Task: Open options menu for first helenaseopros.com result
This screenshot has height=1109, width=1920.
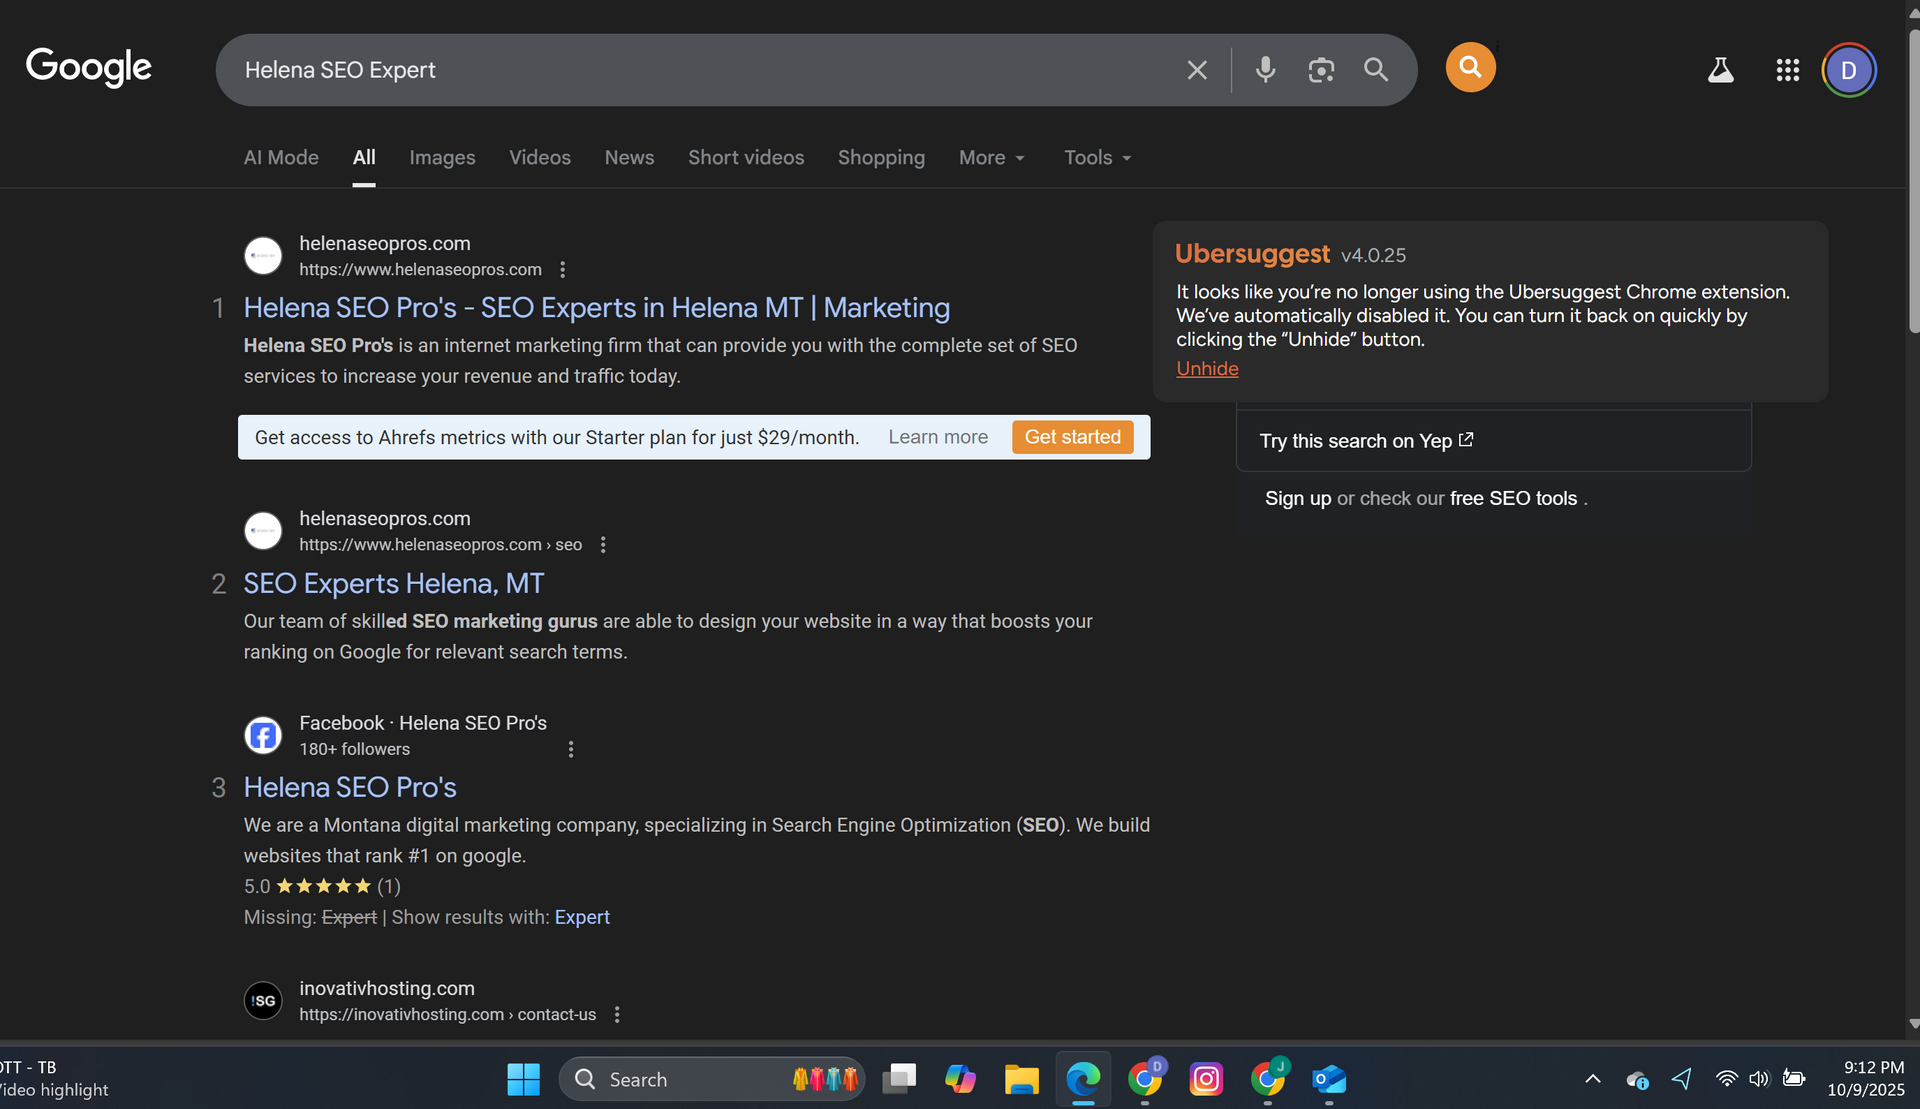Action: [563, 270]
